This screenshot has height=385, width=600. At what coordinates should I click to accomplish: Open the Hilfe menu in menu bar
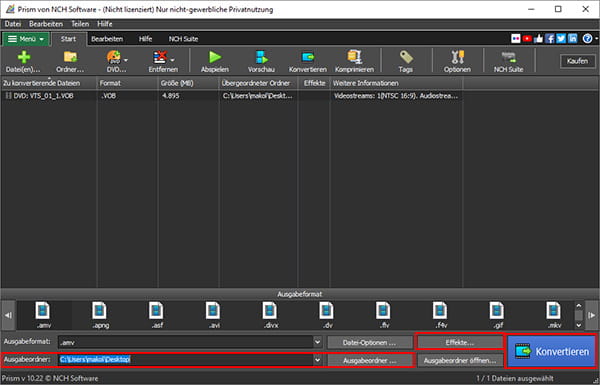pyautogui.click(x=105, y=24)
